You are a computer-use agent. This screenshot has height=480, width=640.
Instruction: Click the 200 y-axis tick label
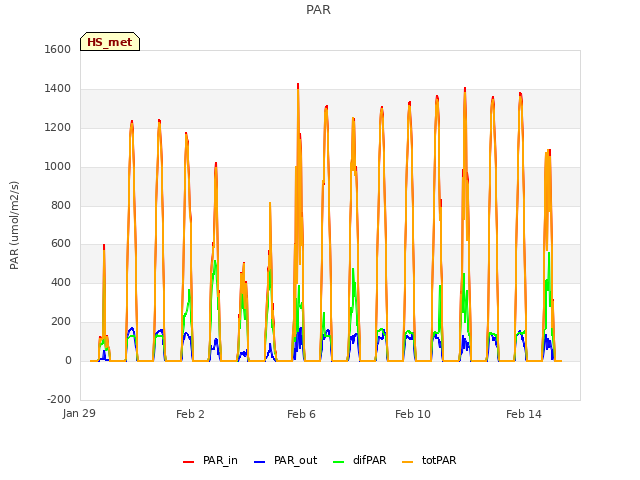click(61, 322)
